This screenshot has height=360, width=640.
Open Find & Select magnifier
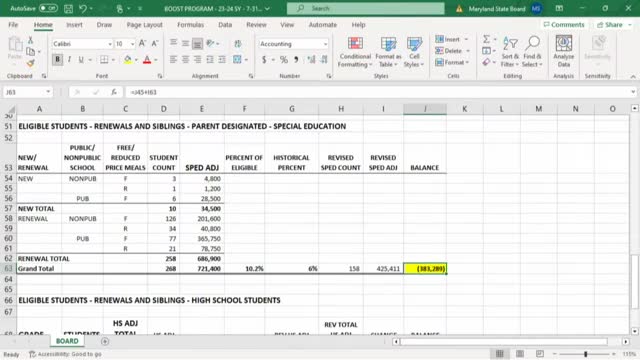coord(532,52)
